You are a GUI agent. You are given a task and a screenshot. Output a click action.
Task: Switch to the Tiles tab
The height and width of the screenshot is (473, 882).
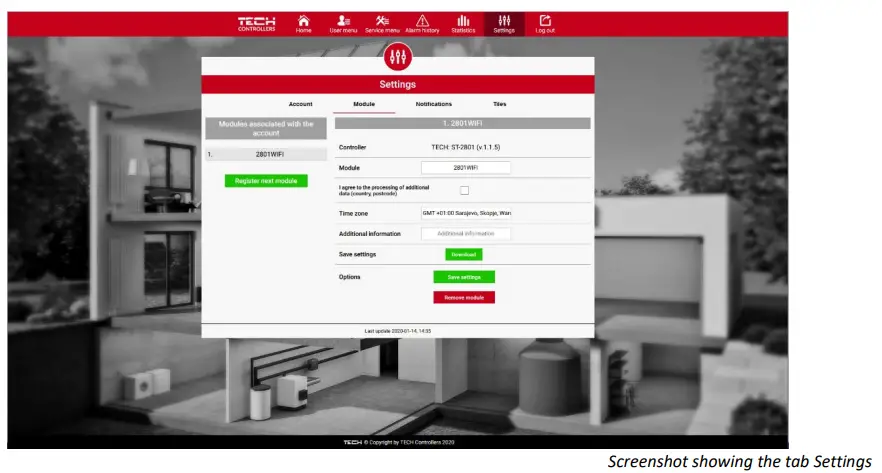pyautogui.click(x=500, y=104)
